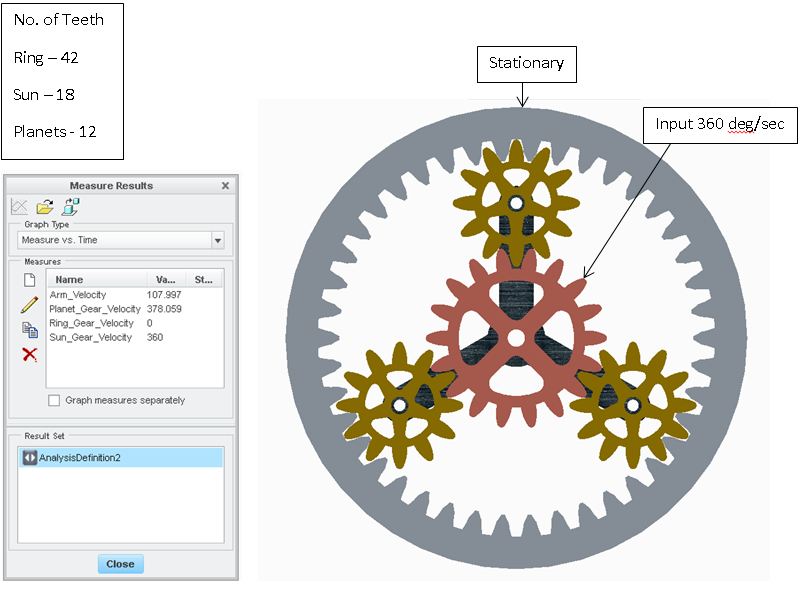Create a new measure with page icon
The height and width of the screenshot is (591, 802).
(30, 280)
